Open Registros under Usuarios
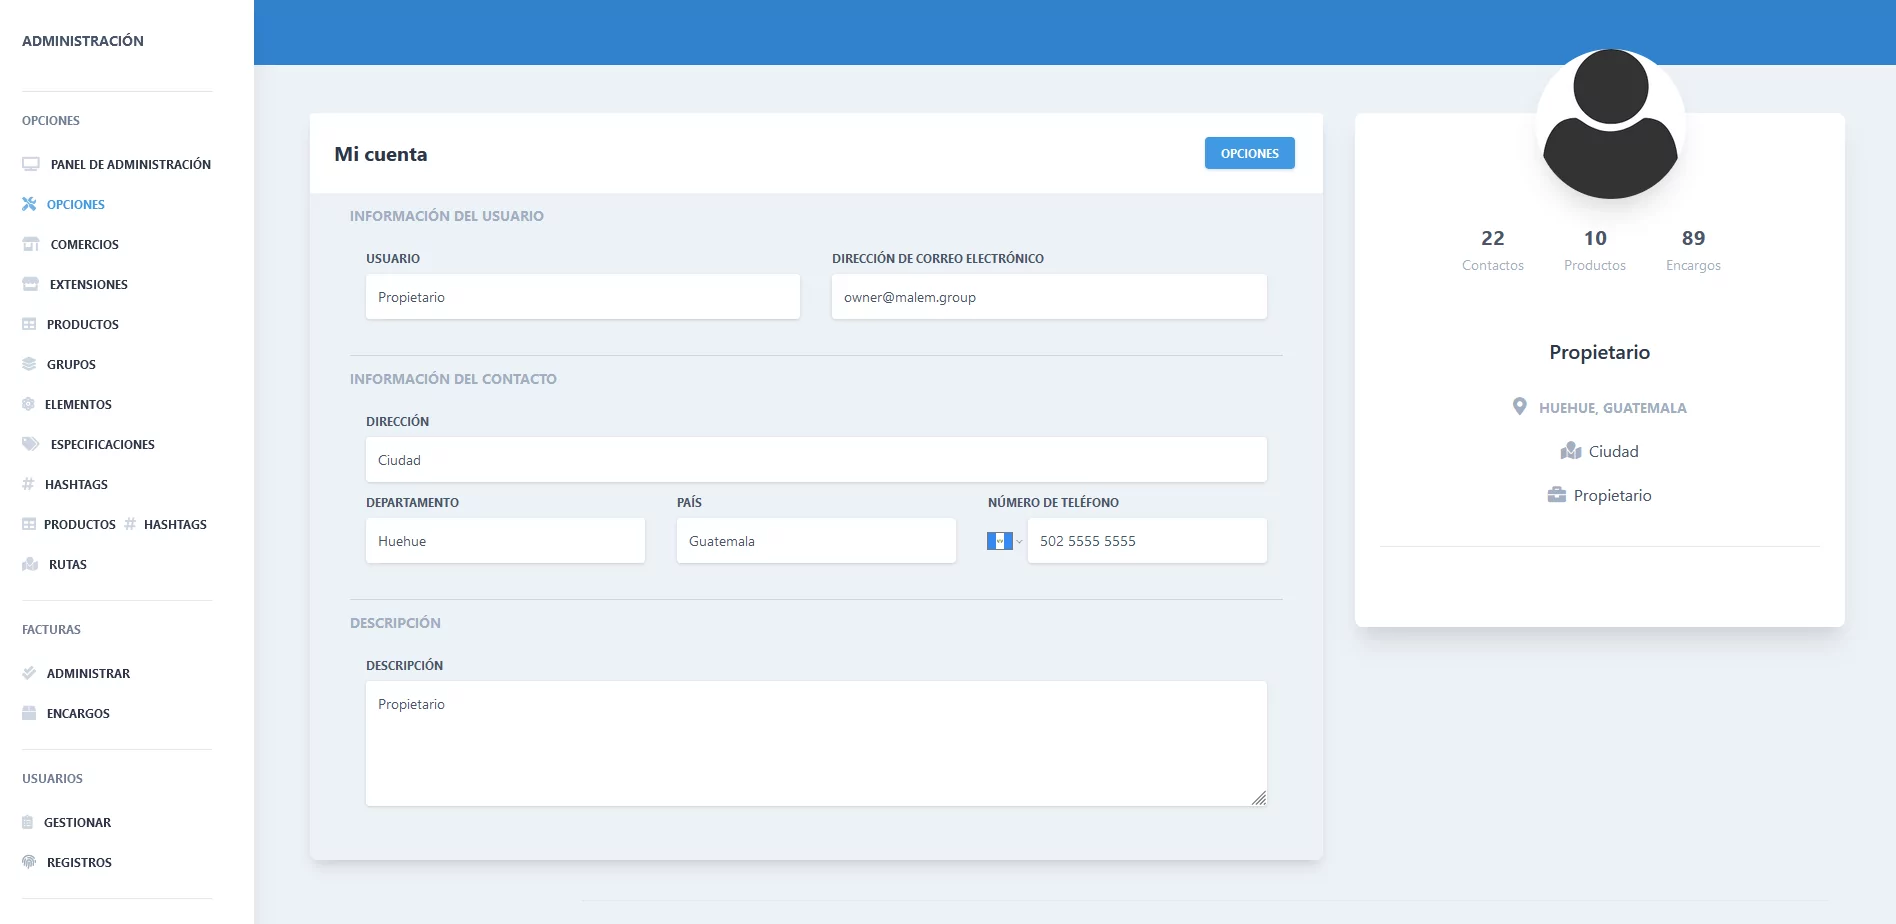 [x=79, y=862]
